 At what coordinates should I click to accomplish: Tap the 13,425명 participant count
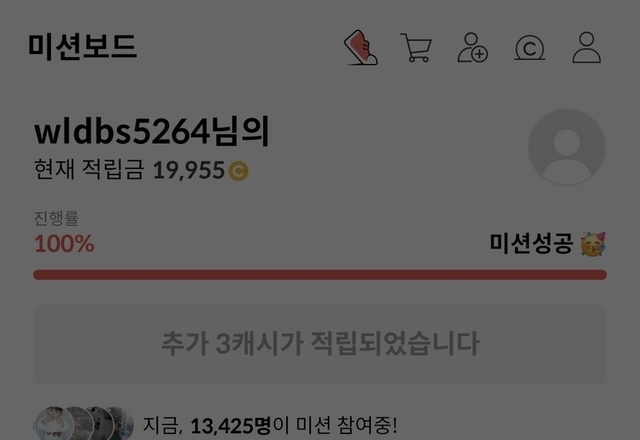coord(231,426)
